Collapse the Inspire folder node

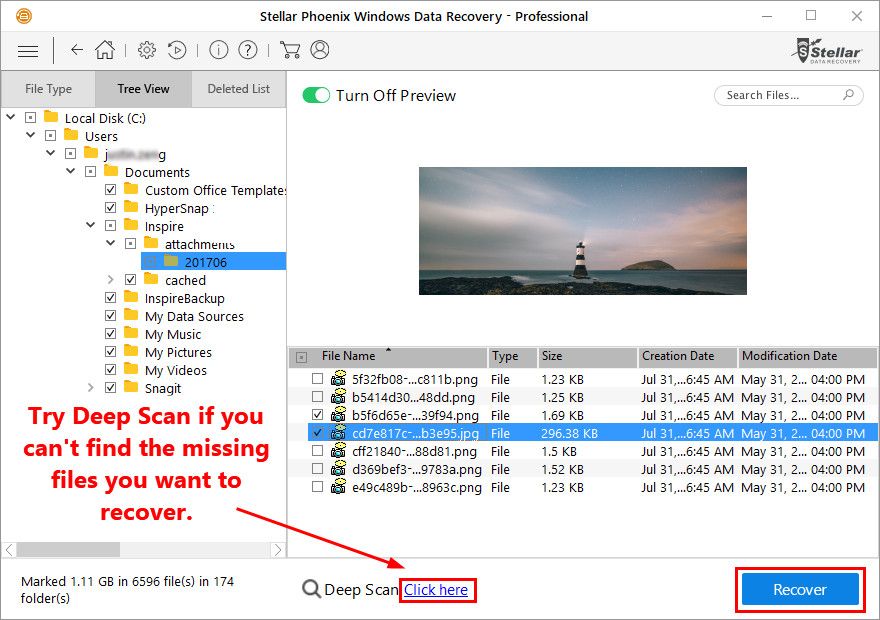pyautogui.click(x=91, y=225)
